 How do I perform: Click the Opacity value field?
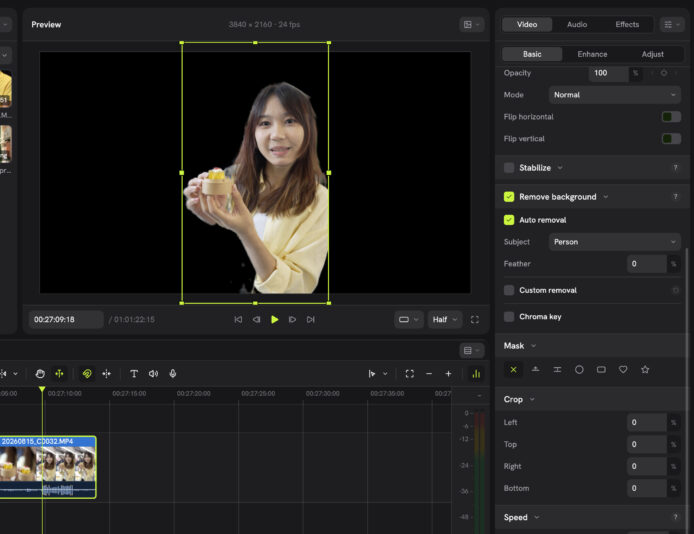608,73
